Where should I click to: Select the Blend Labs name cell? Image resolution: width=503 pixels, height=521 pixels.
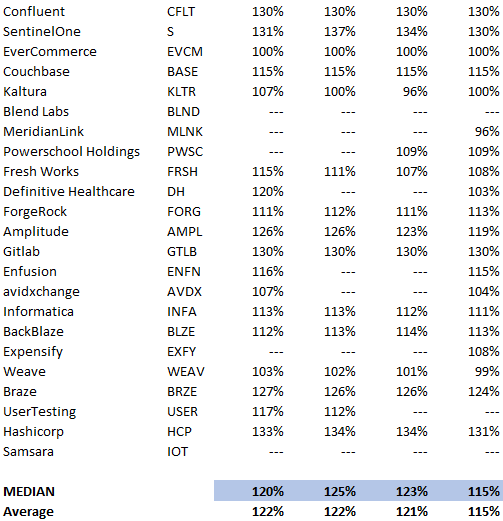[x=36, y=112]
